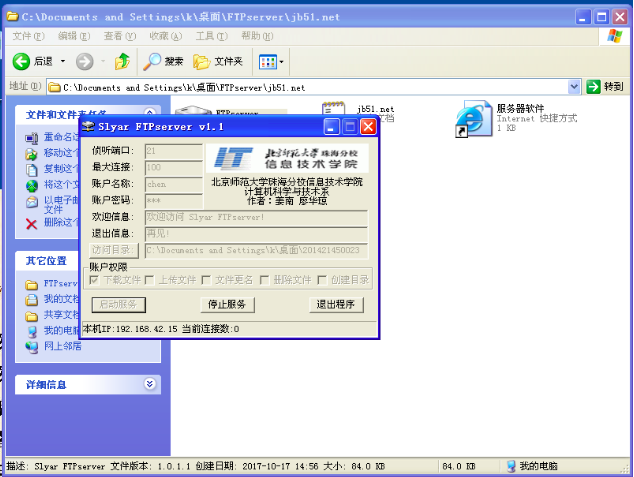
Task: Toggle the 下载文件 download permission checkbox
Action: coord(94,280)
